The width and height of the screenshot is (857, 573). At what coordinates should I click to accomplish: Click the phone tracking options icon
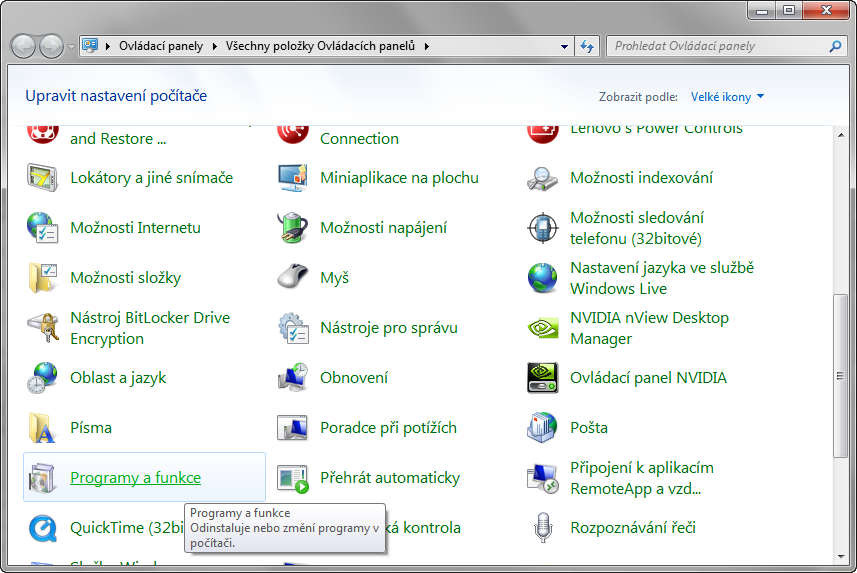tap(542, 228)
